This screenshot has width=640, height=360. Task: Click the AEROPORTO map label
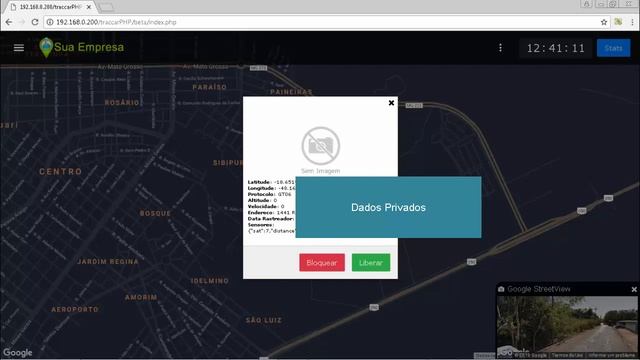coord(75,309)
